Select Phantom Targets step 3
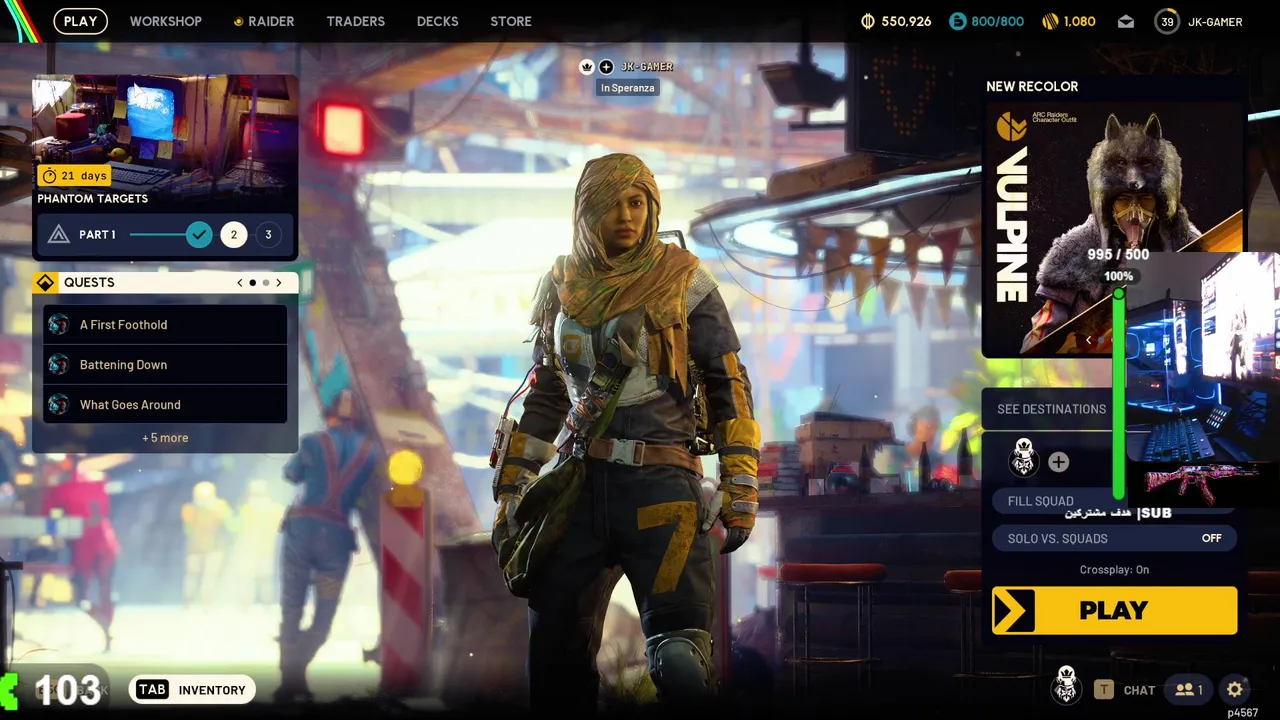Screen dimensions: 1280x720 (268, 235)
